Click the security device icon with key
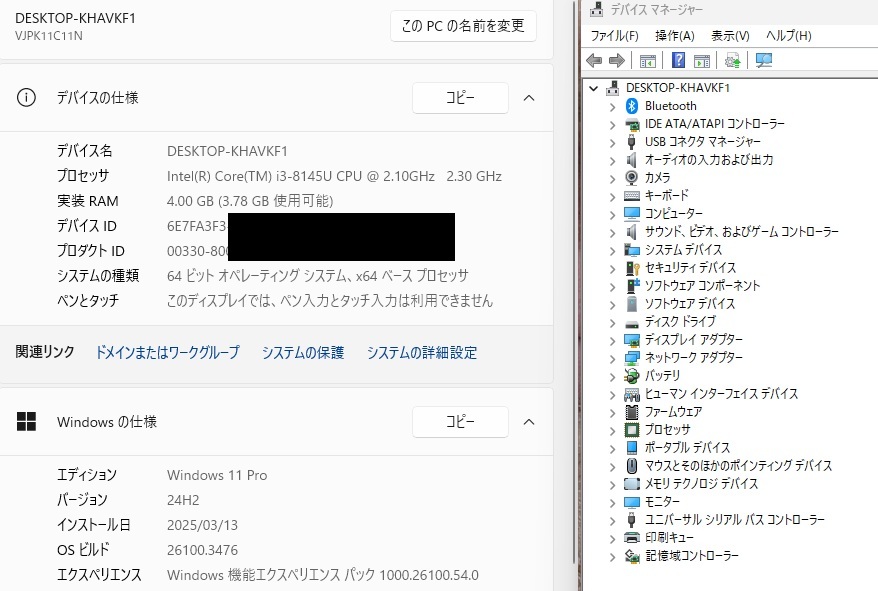 click(x=632, y=268)
